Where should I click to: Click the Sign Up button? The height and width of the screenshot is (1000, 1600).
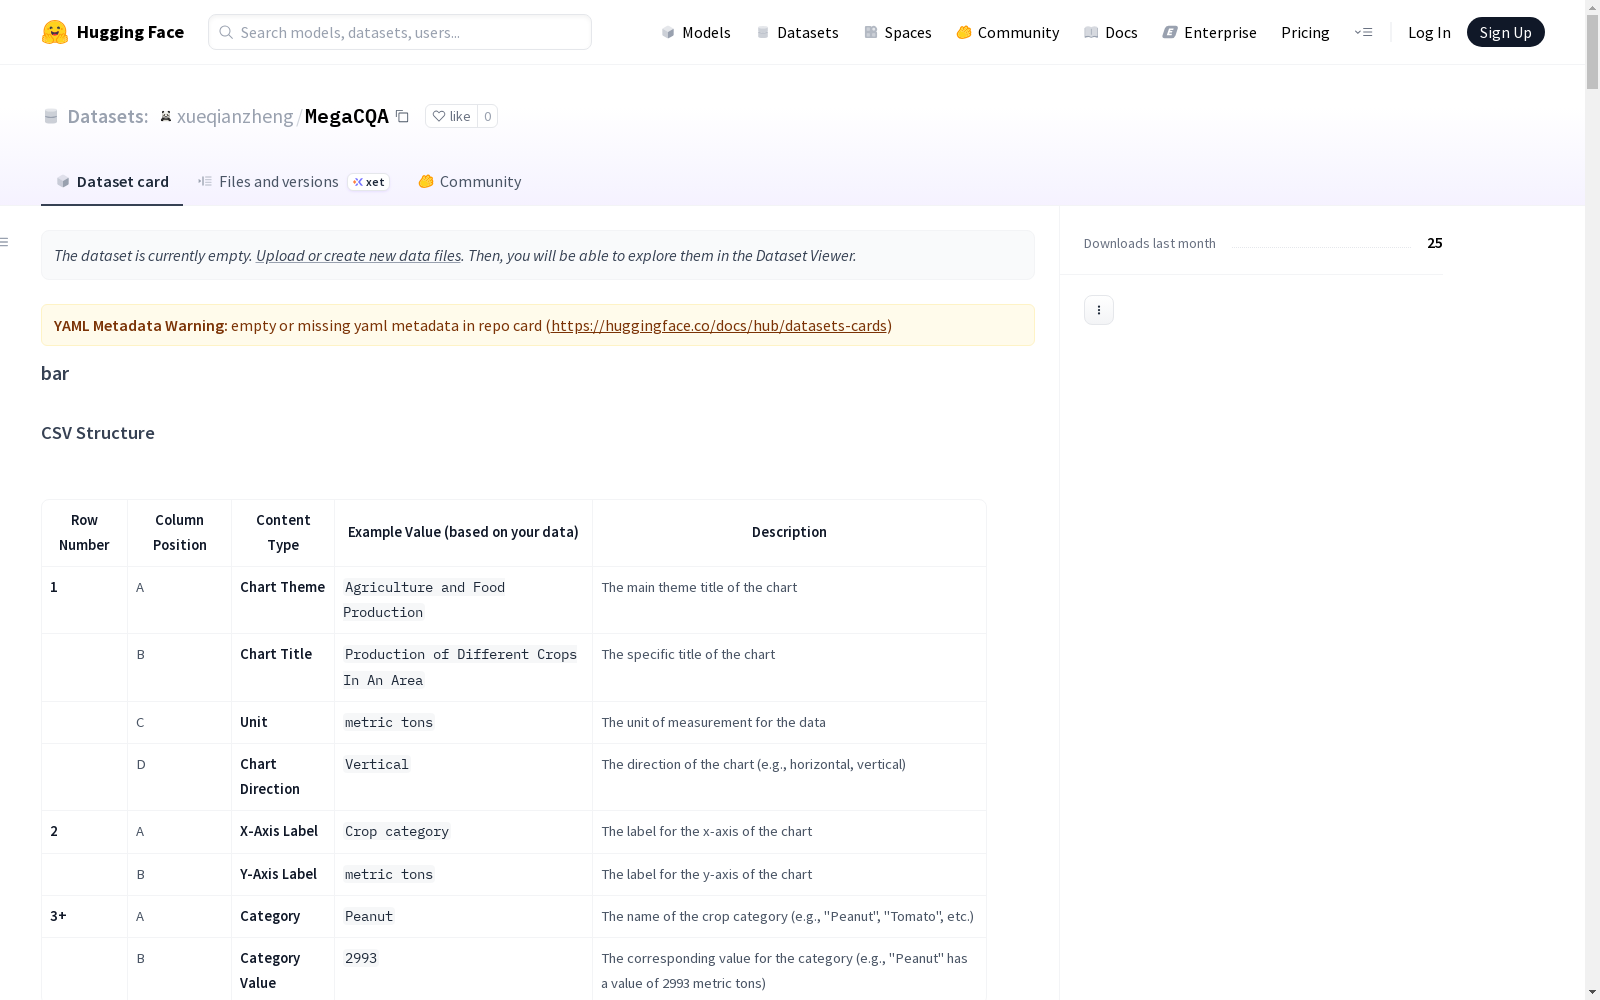pyautogui.click(x=1505, y=32)
